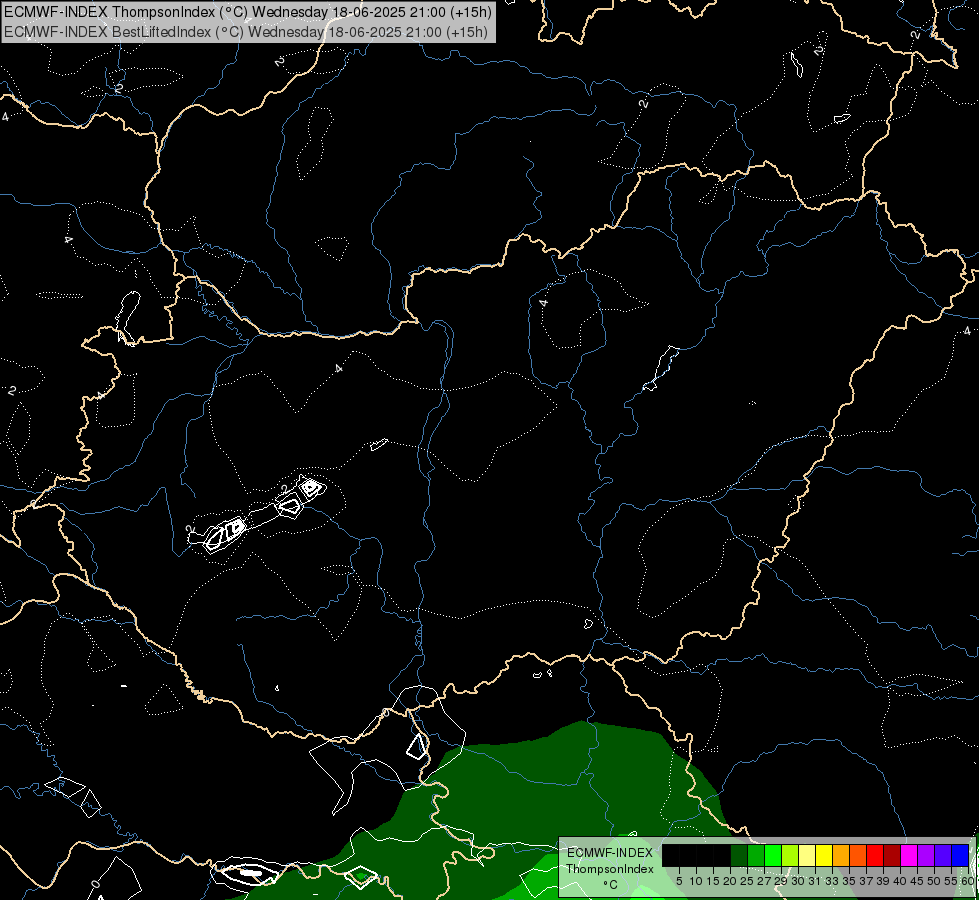Select the bright red 37–39 legend swatch
979x900 pixels.
875,855
